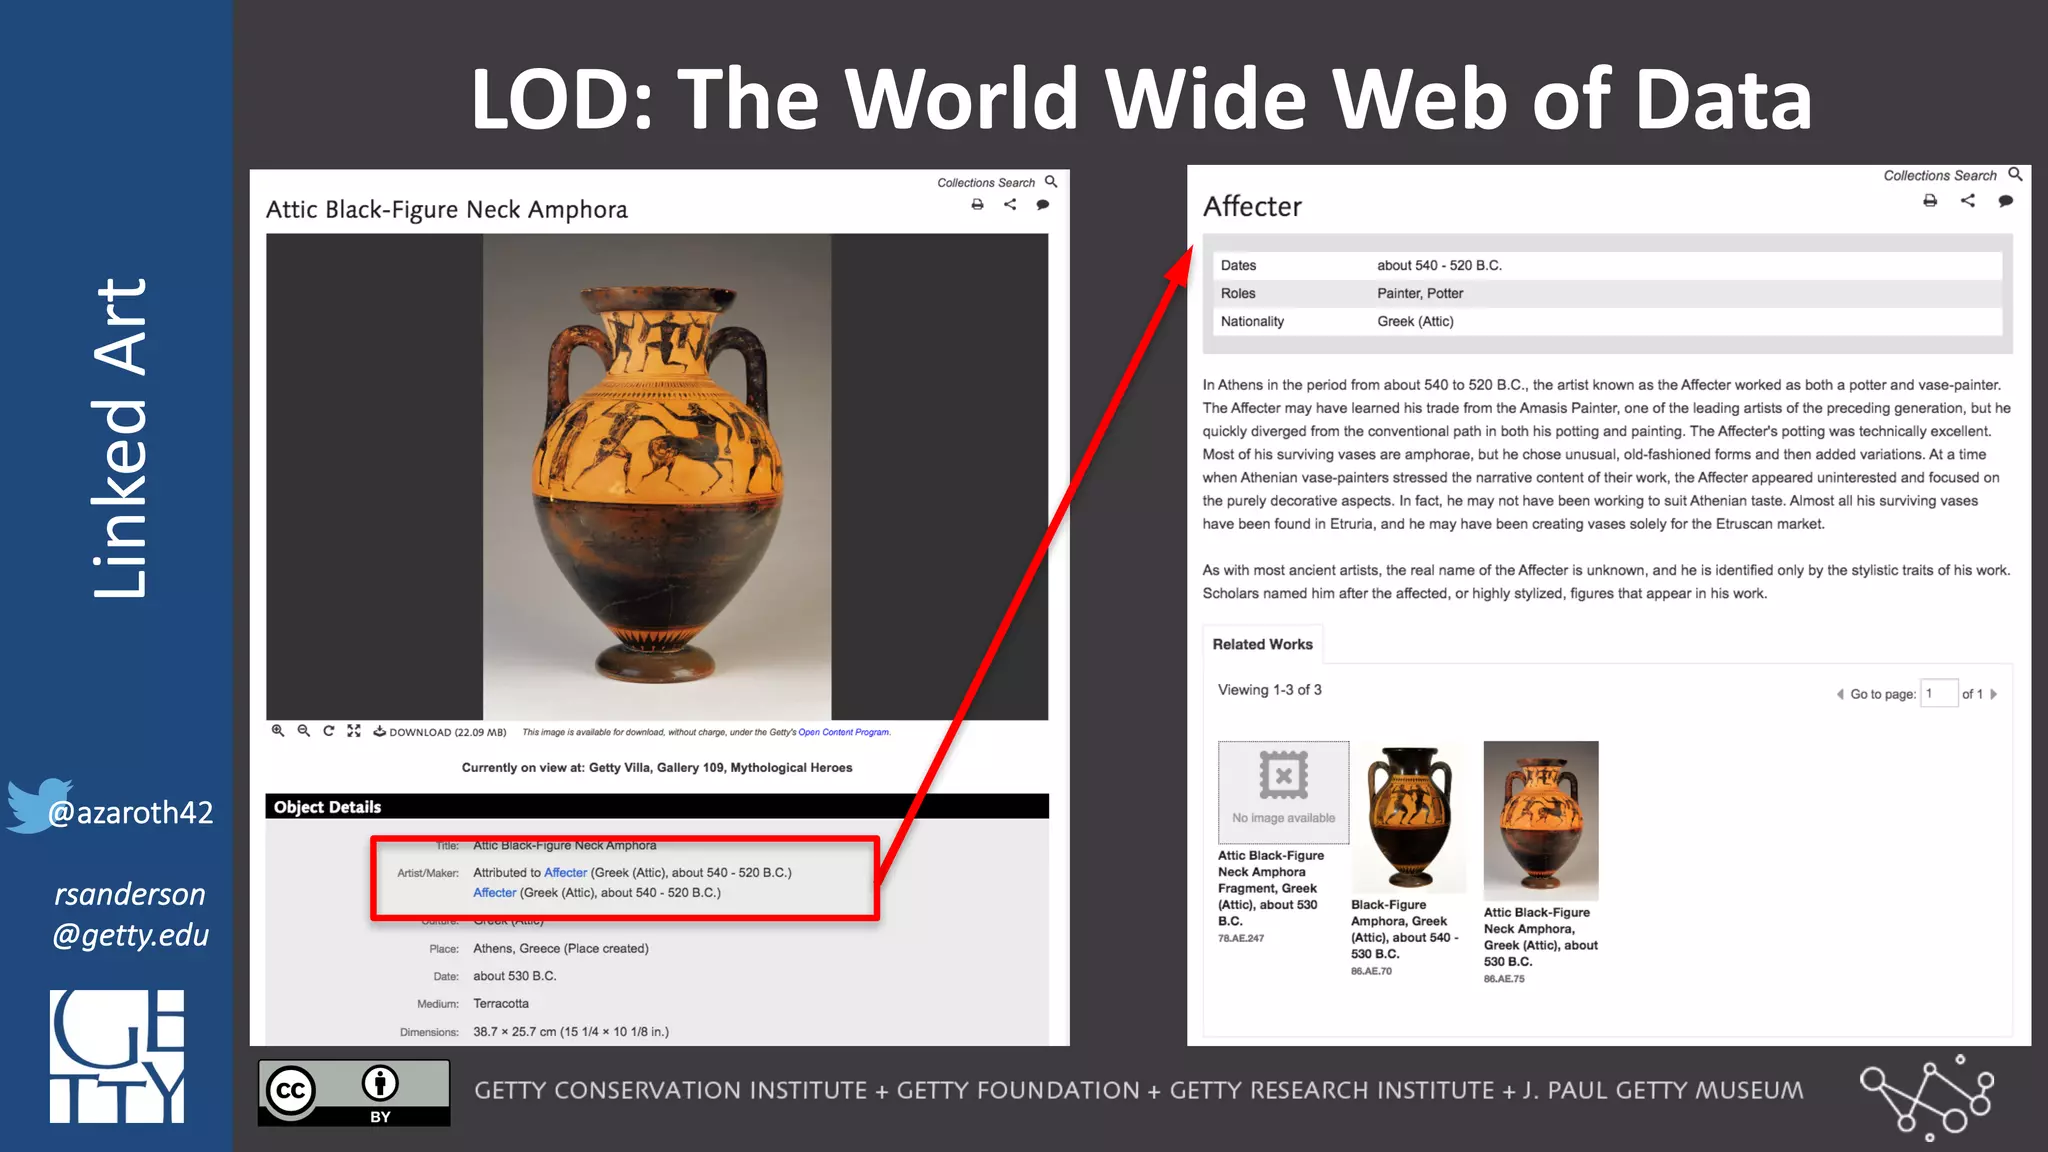Open the Black-Figure Amphora 86.AE.70 thumbnail
This screenshot has height=1152, width=2048.
point(1408,817)
